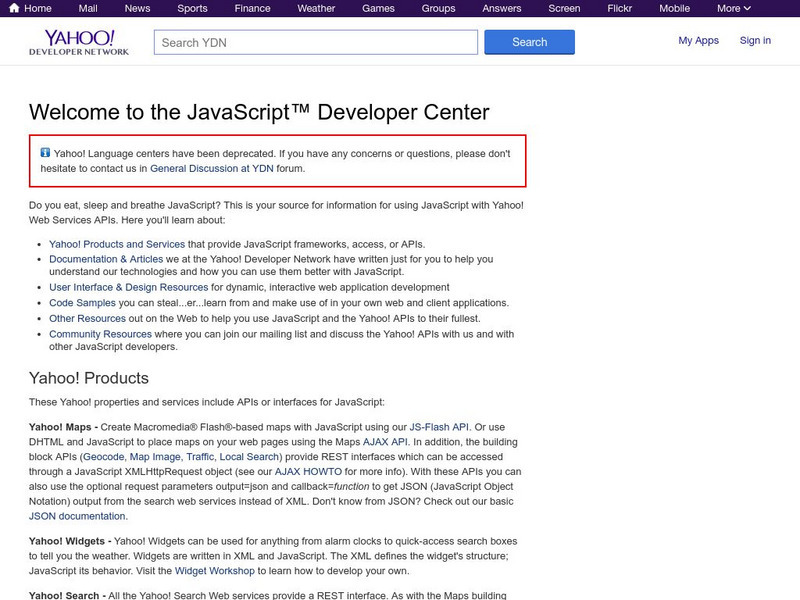Open the Yahoo Developer Network logo
Viewport: 800px width, 600px height.
click(79, 42)
